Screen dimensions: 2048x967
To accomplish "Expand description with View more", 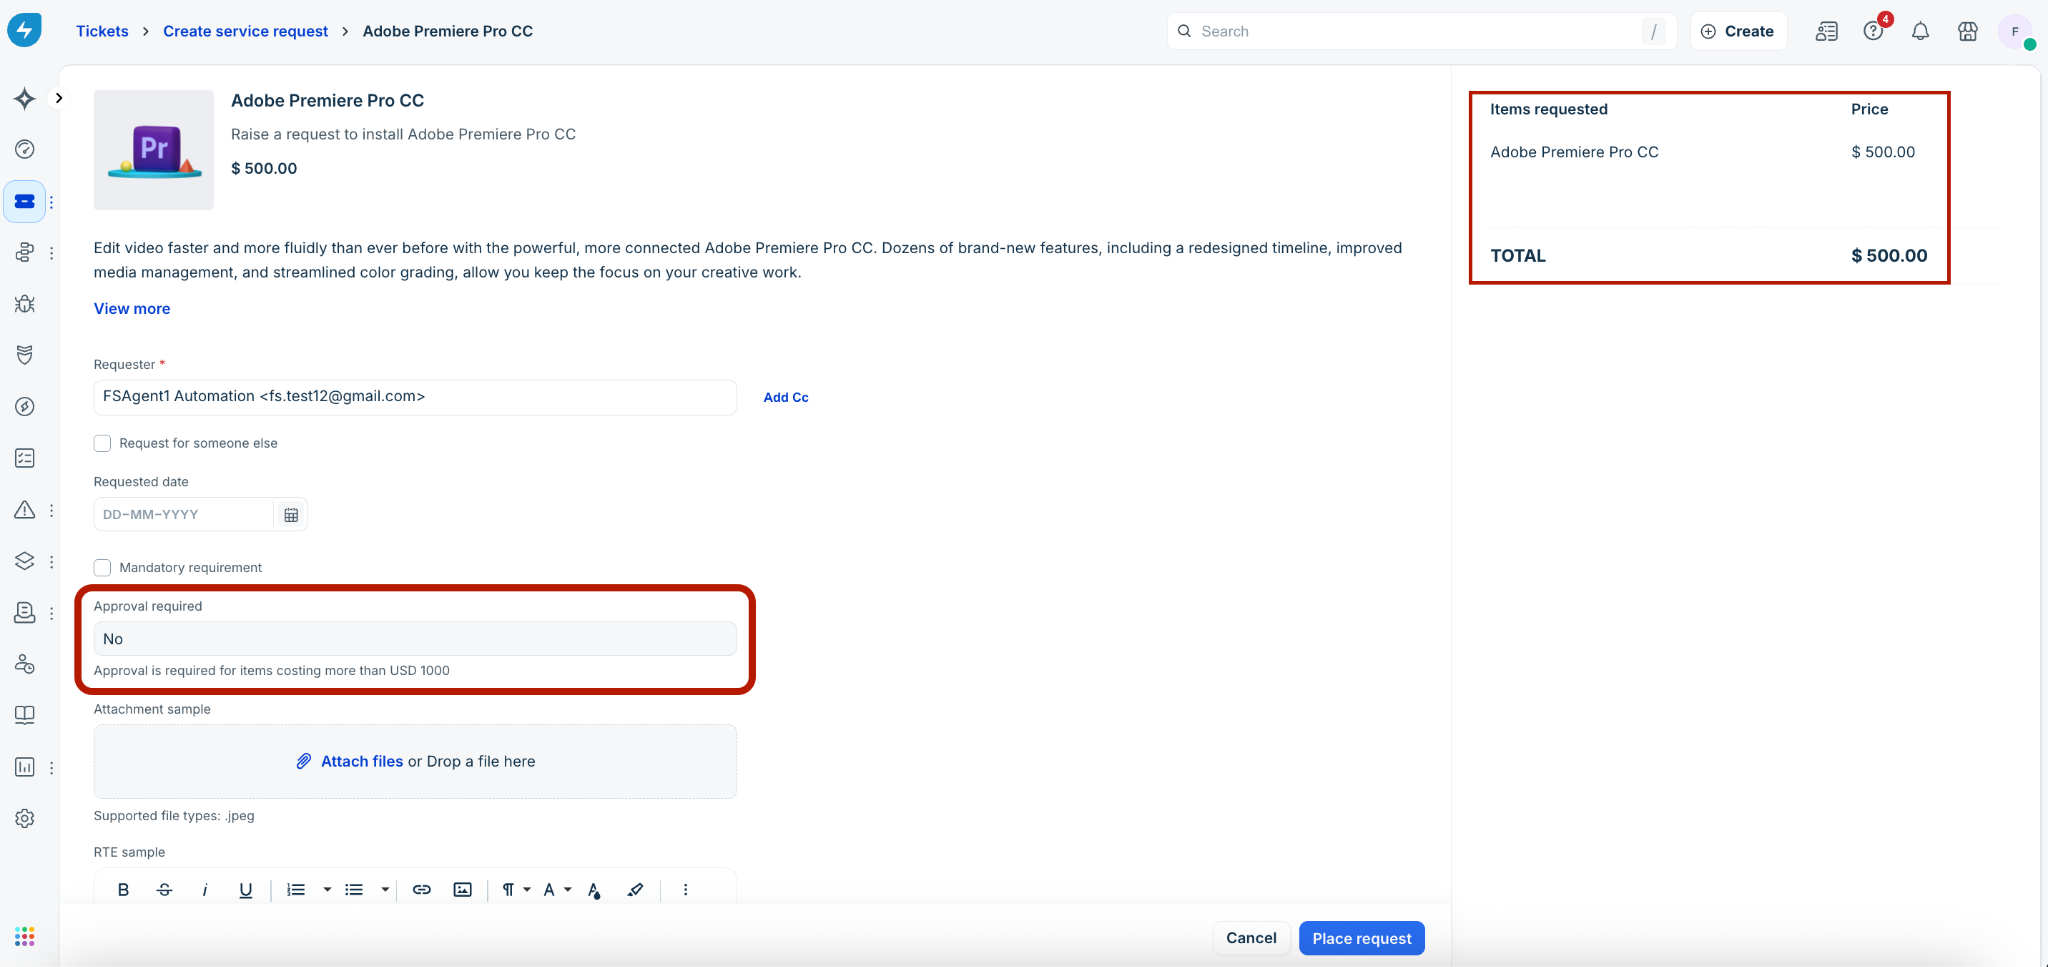I will click(x=132, y=308).
